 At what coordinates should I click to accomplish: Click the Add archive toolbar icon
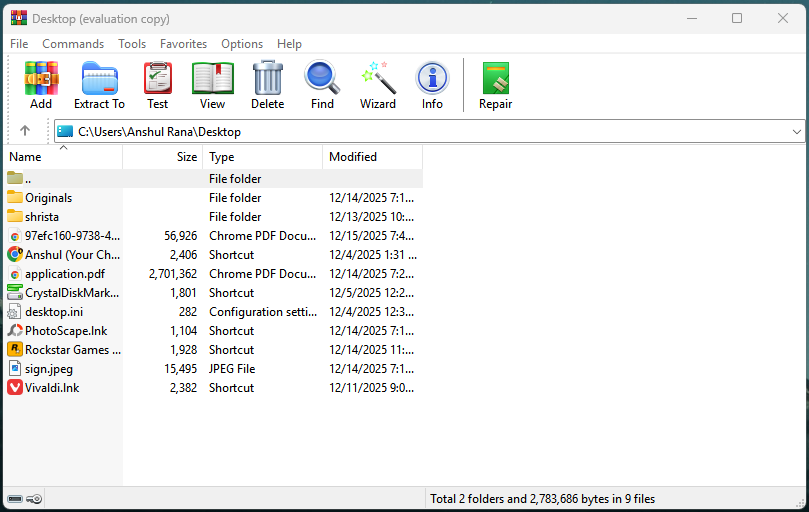(x=41, y=78)
